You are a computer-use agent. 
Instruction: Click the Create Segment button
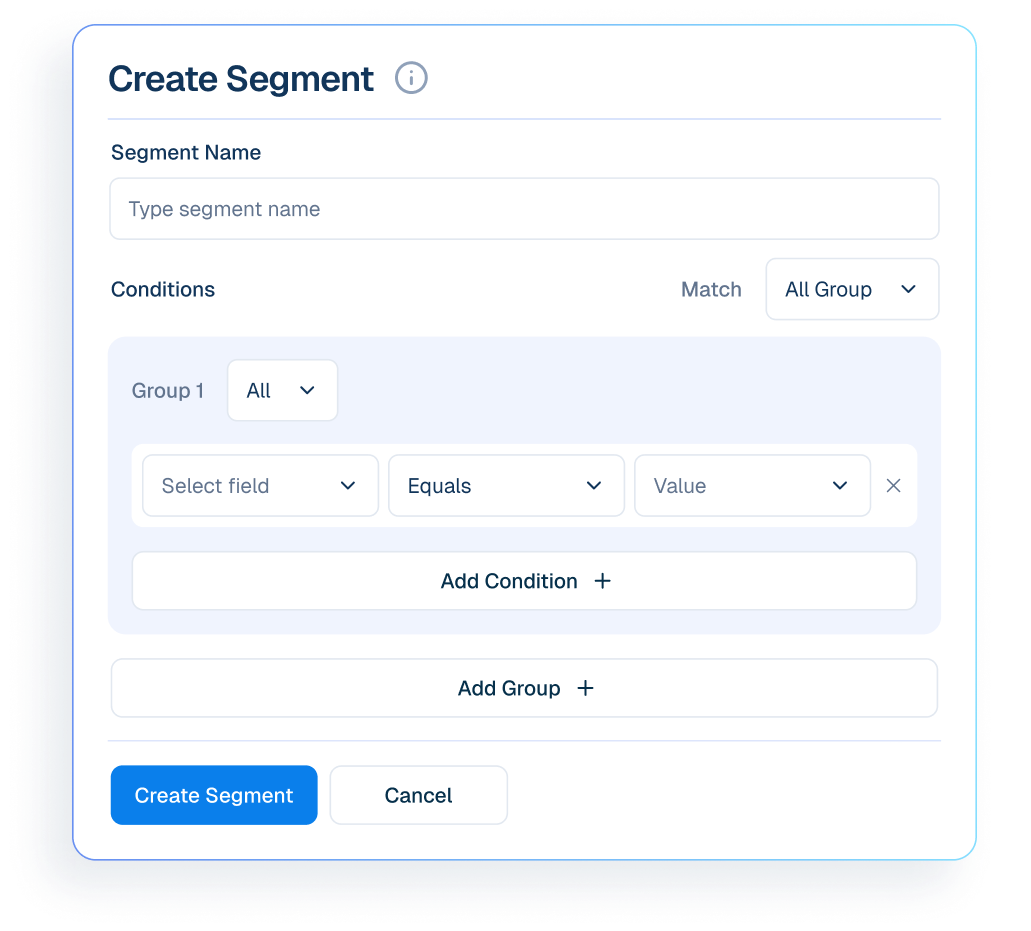coord(213,795)
